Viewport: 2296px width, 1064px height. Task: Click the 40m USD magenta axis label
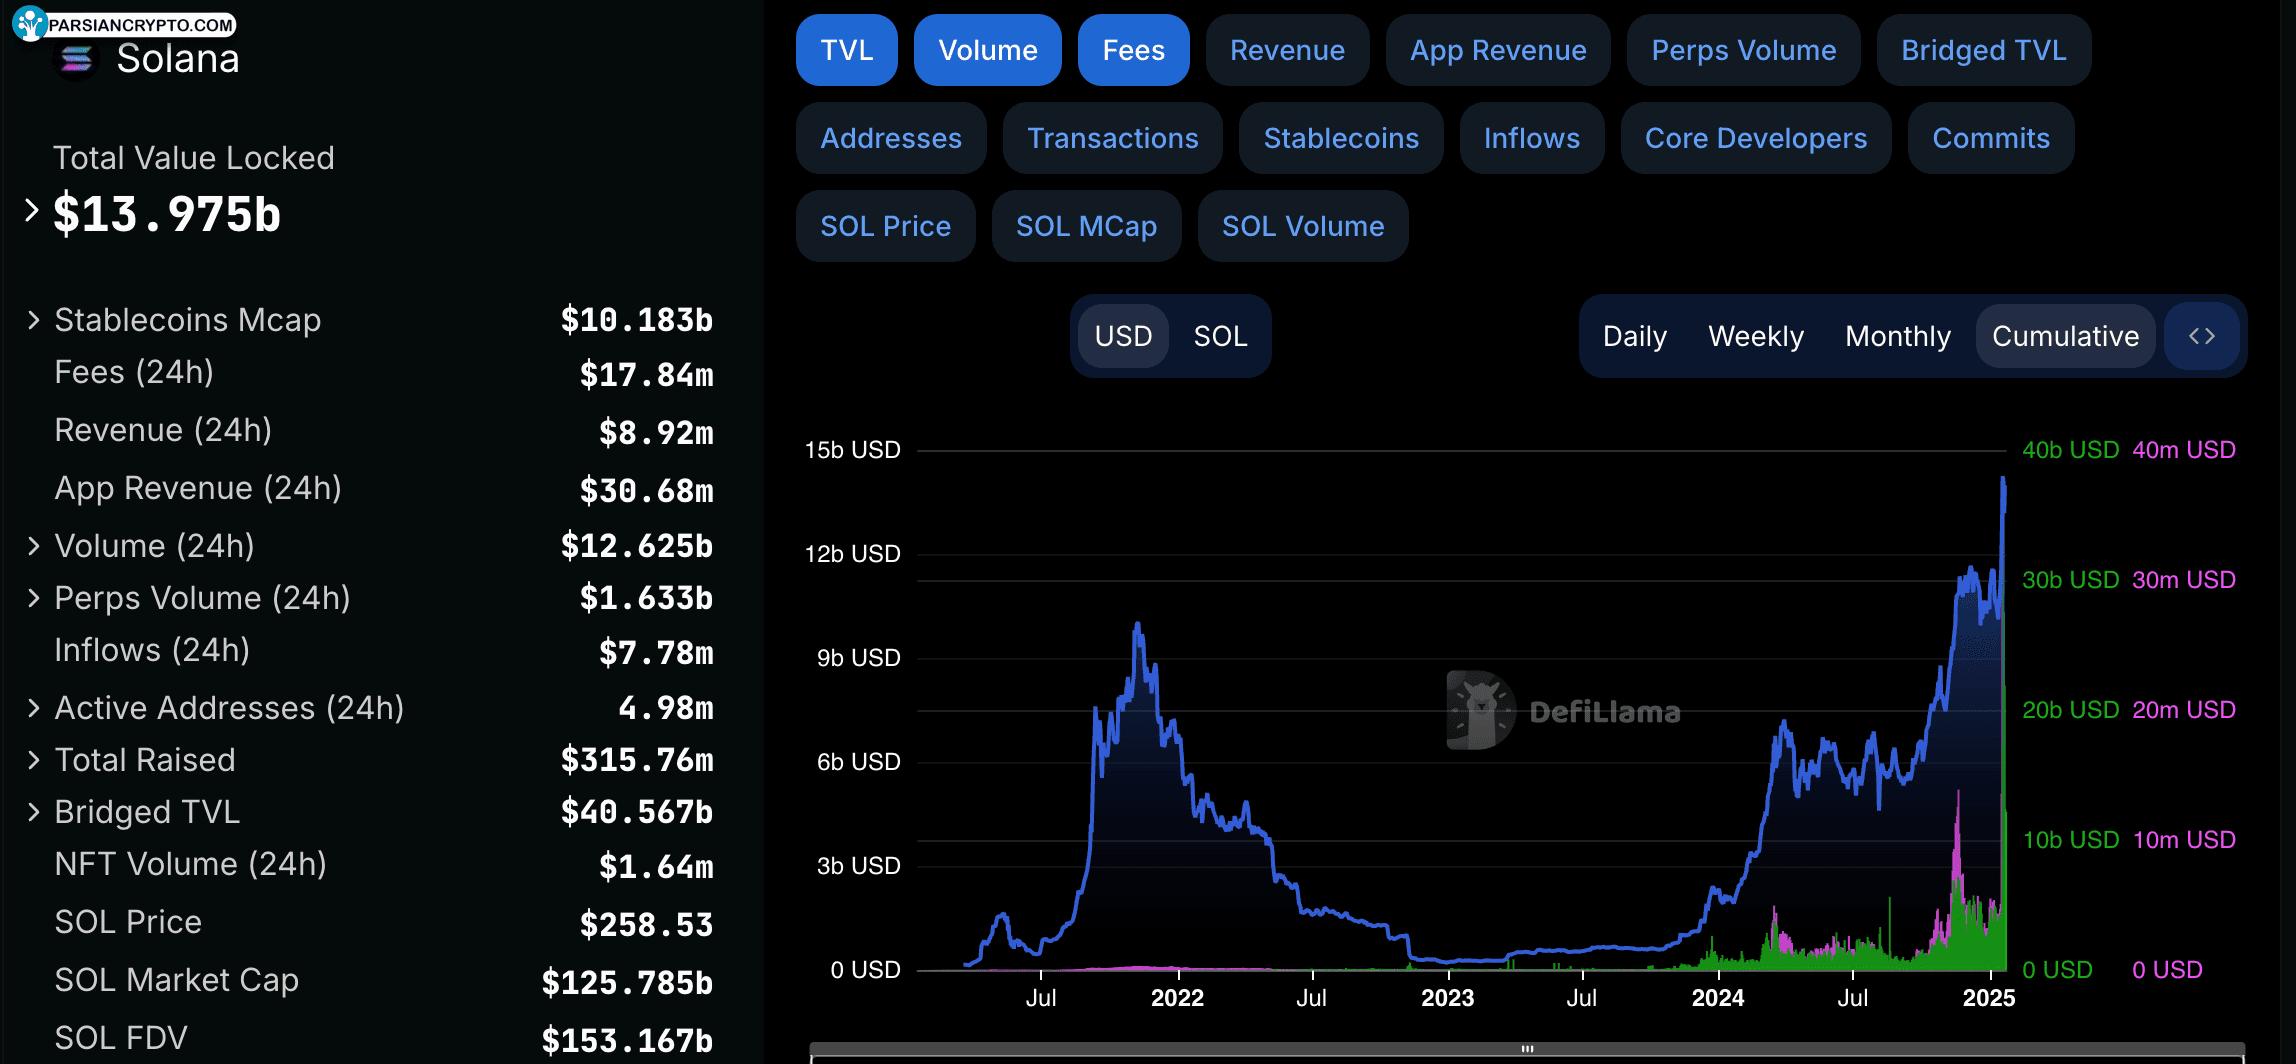pos(2184,450)
